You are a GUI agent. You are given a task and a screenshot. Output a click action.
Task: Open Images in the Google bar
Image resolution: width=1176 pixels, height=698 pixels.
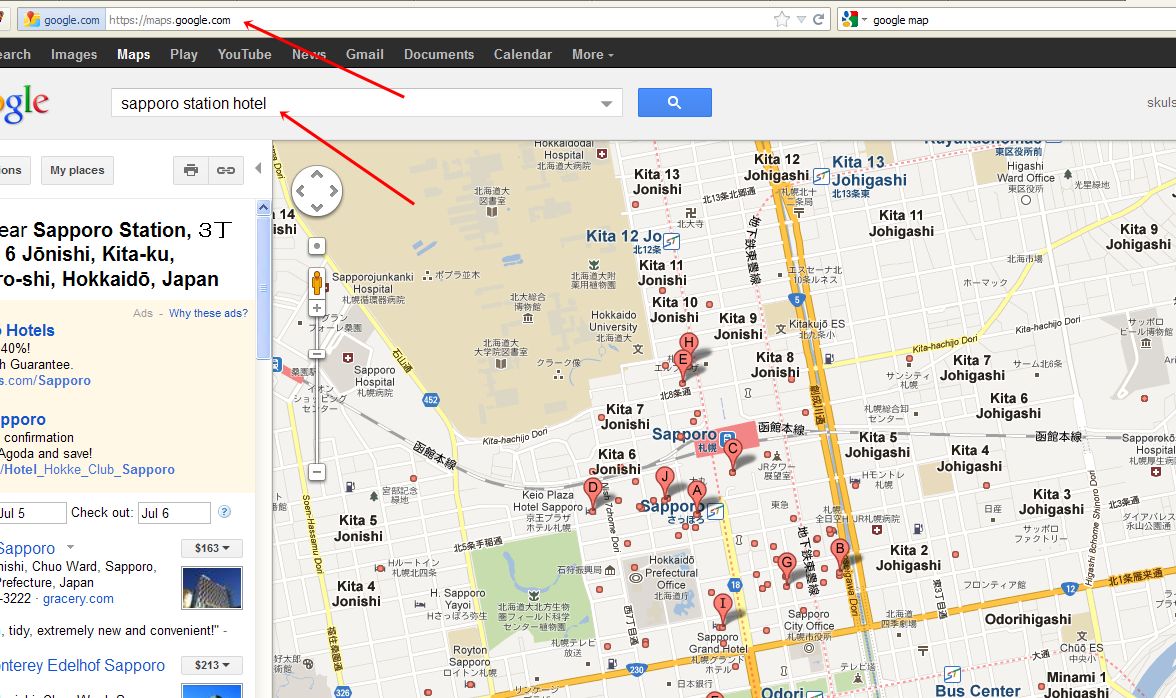click(74, 54)
